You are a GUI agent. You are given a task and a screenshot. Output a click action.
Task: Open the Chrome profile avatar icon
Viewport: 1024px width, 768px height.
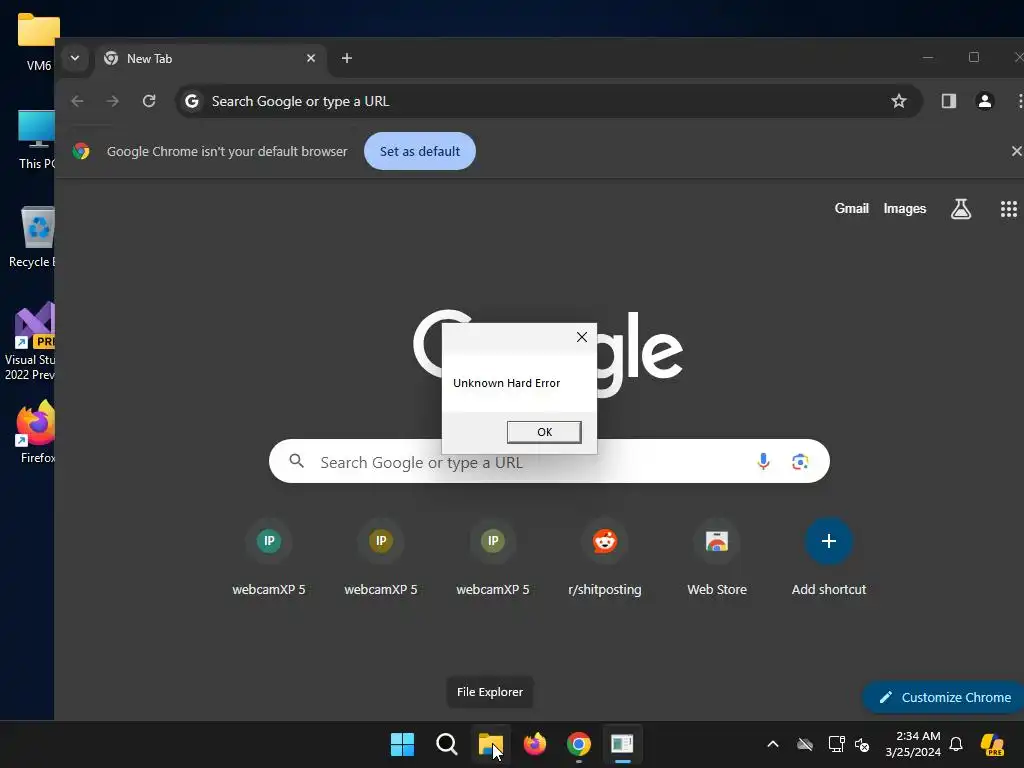985,101
